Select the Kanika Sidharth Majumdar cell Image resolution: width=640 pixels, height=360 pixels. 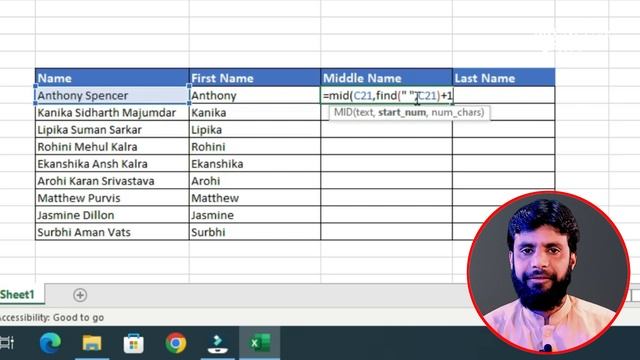click(x=112, y=112)
